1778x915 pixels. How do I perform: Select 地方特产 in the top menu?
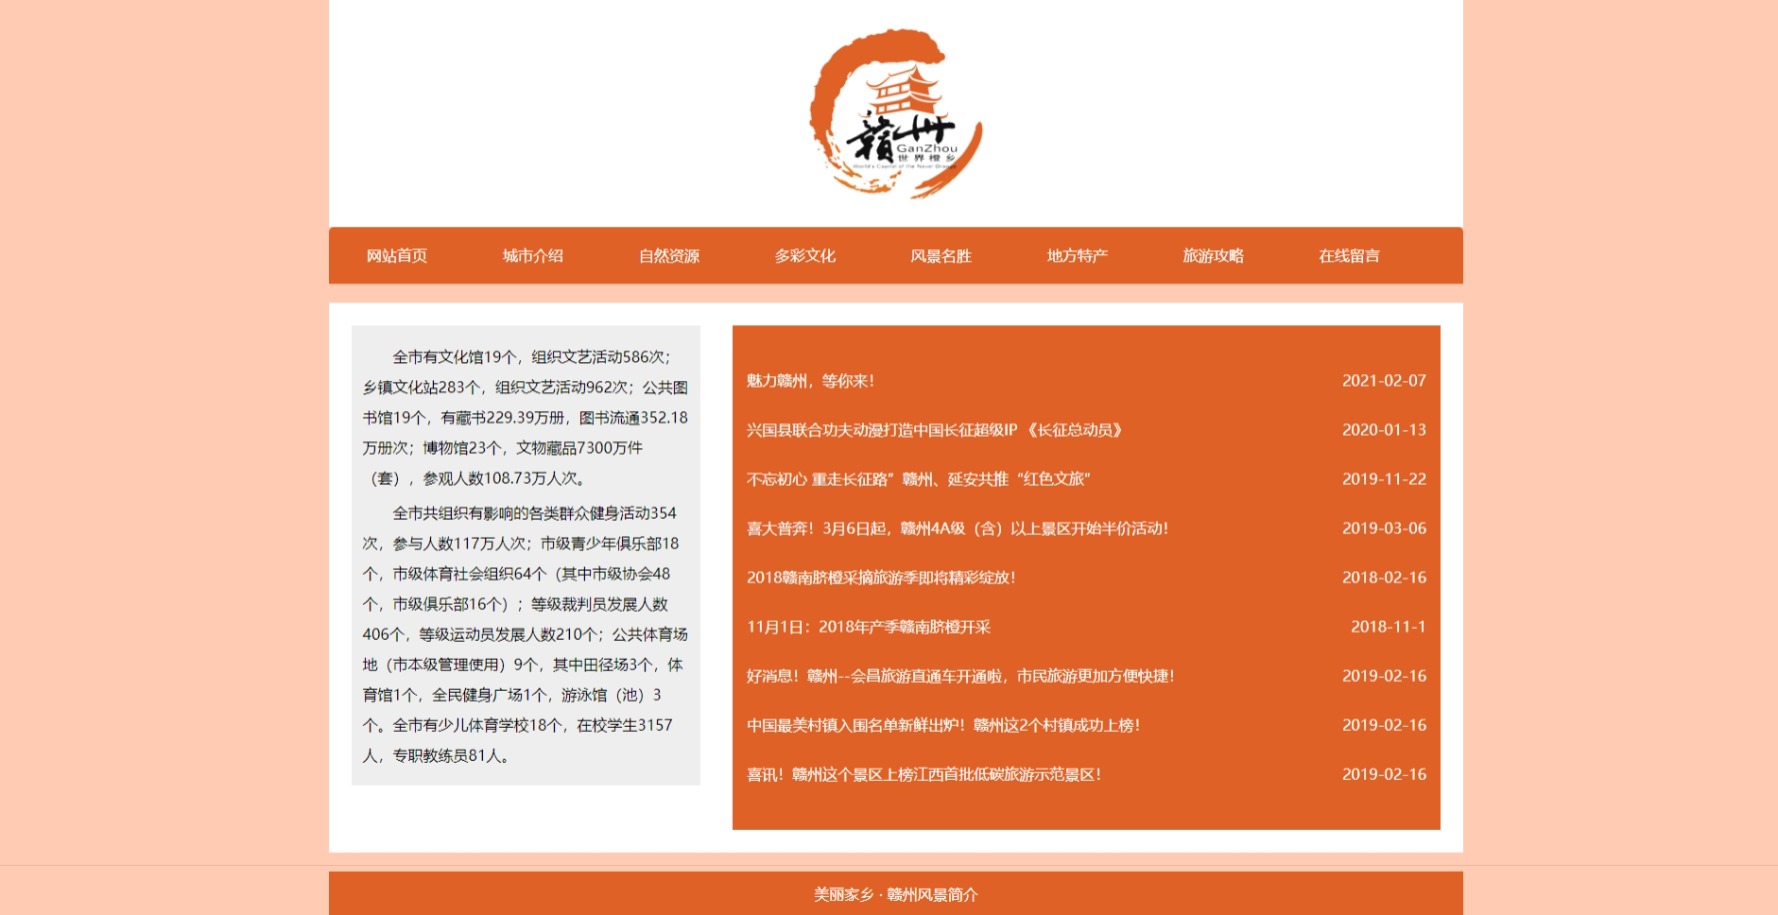(1077, 256)
